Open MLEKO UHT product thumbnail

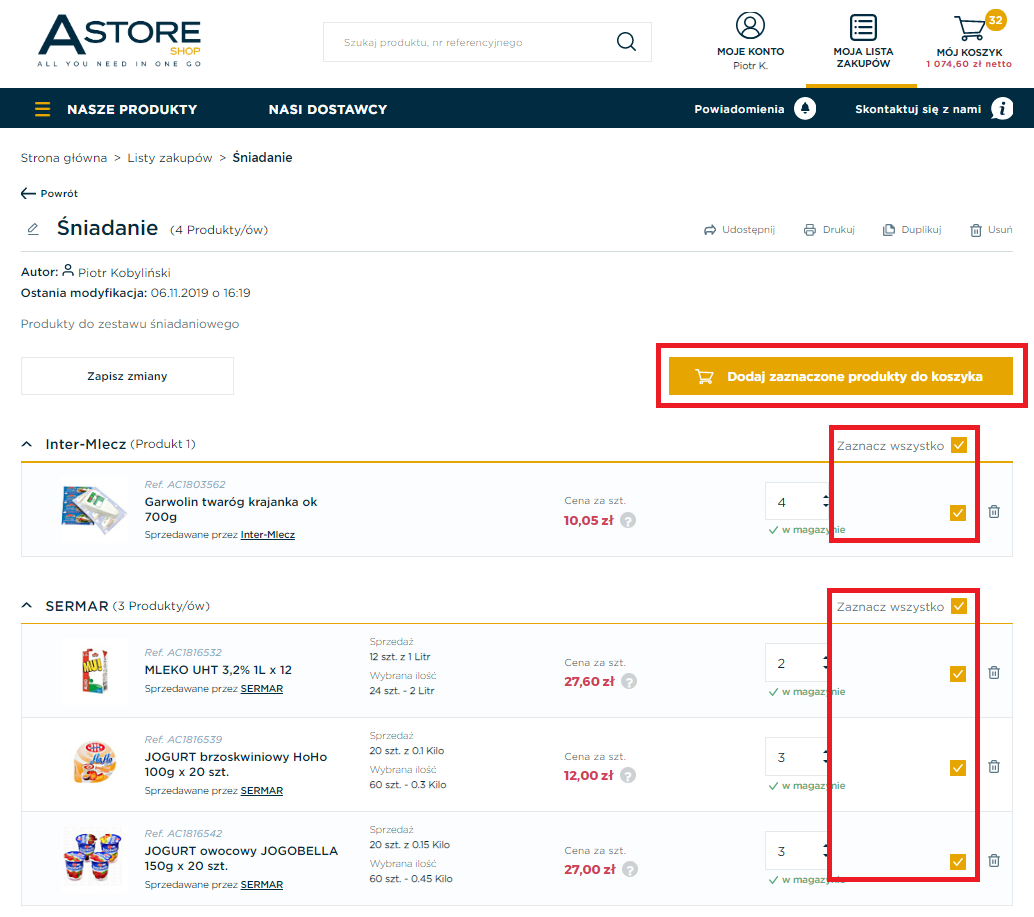point(94,670)
